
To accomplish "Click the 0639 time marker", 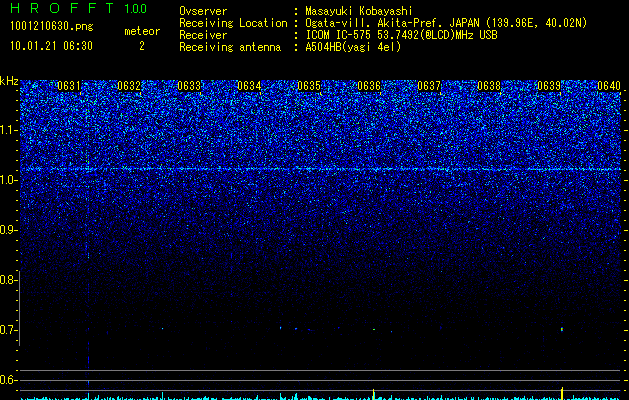I will [x=549, y=86].
